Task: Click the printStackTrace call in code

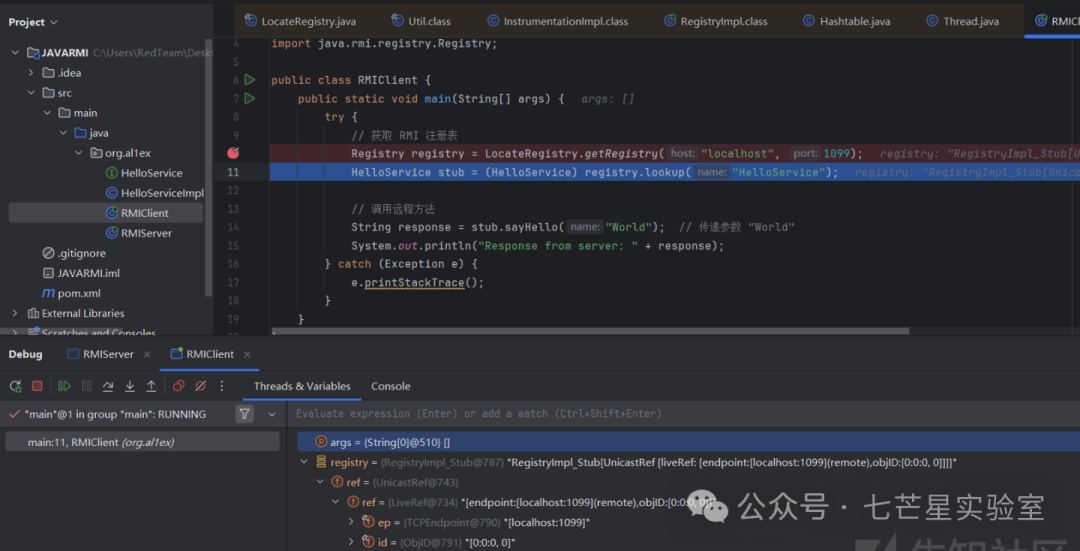Action: 414,282
